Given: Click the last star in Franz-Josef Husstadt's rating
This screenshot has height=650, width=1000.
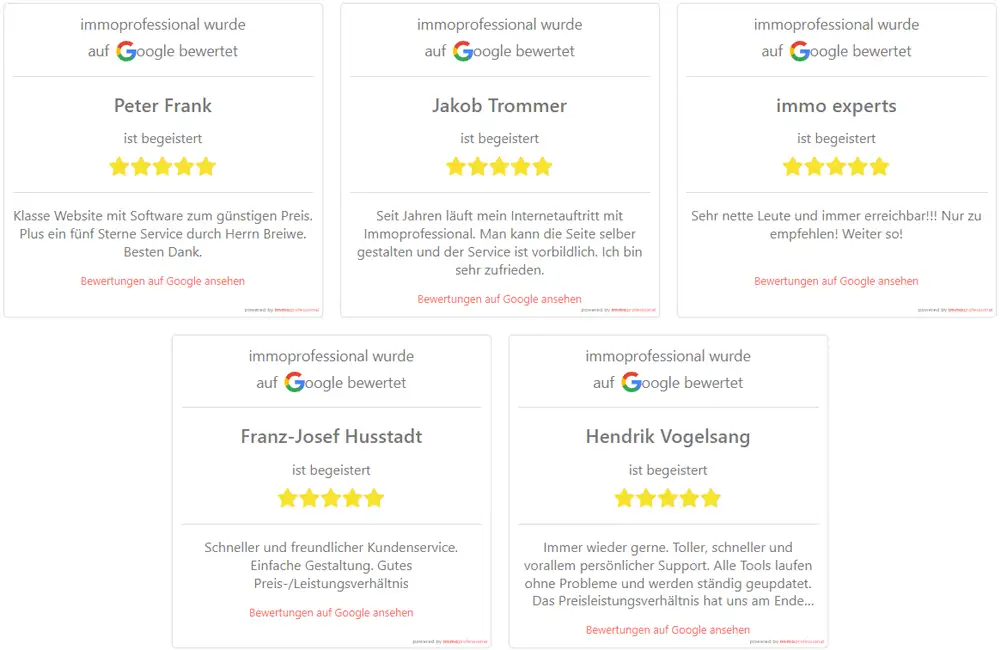Looking at the screenshot, I should click(374, 497).
